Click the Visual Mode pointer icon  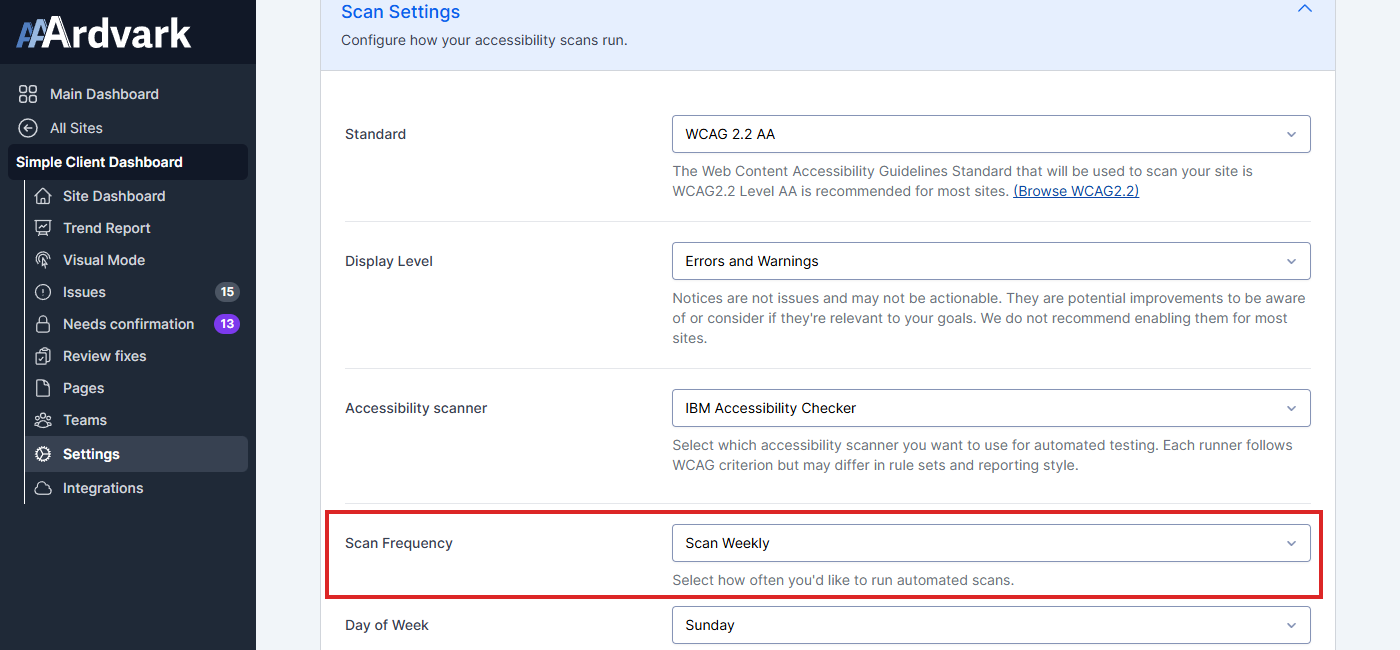tap(43, 260)
